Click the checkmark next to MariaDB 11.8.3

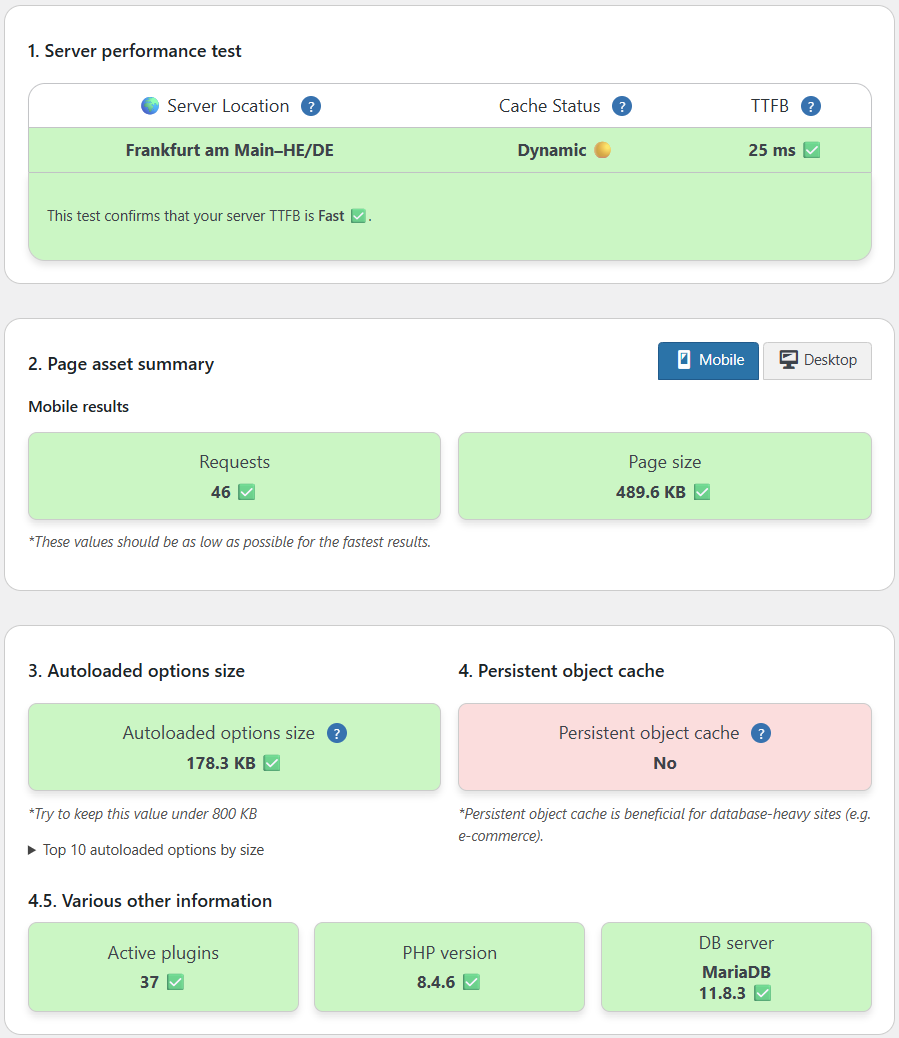coord(762,993)
